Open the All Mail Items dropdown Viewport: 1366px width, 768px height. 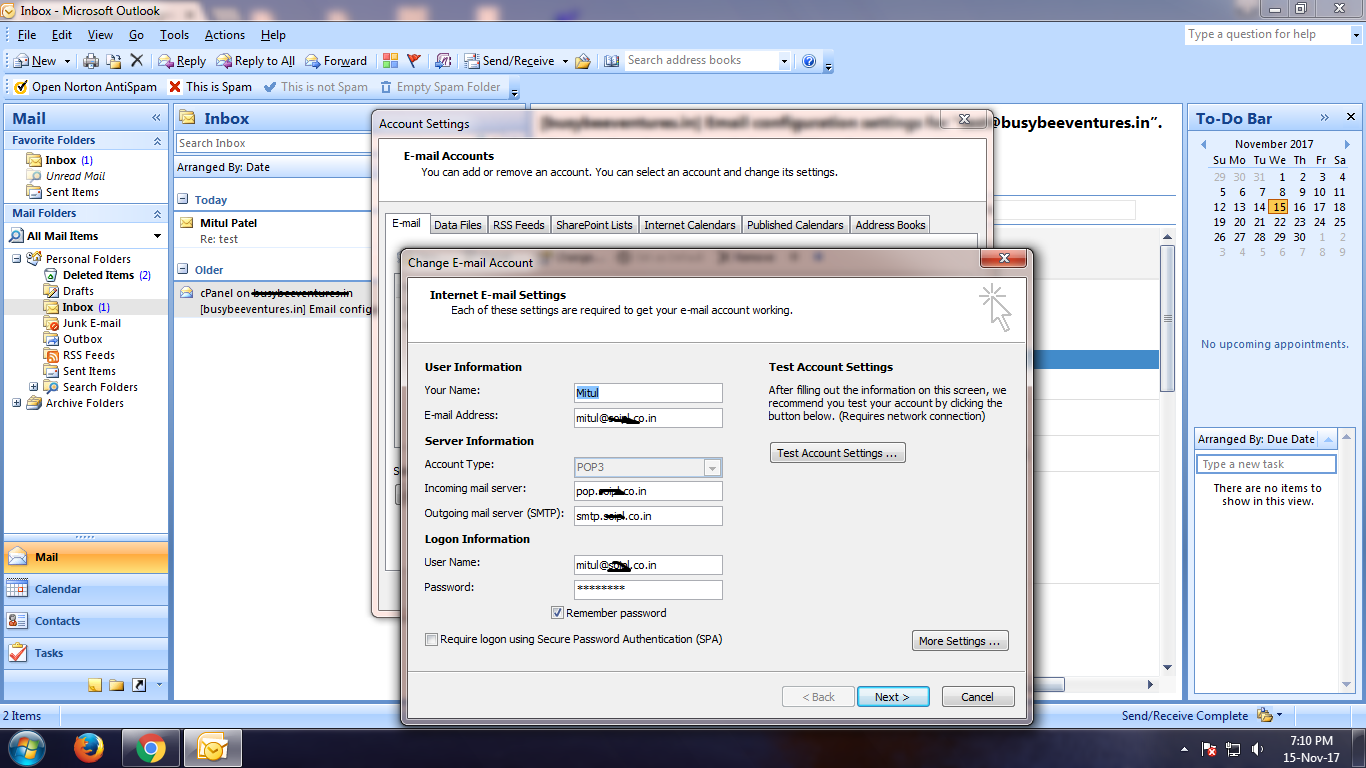click(157, 236)
